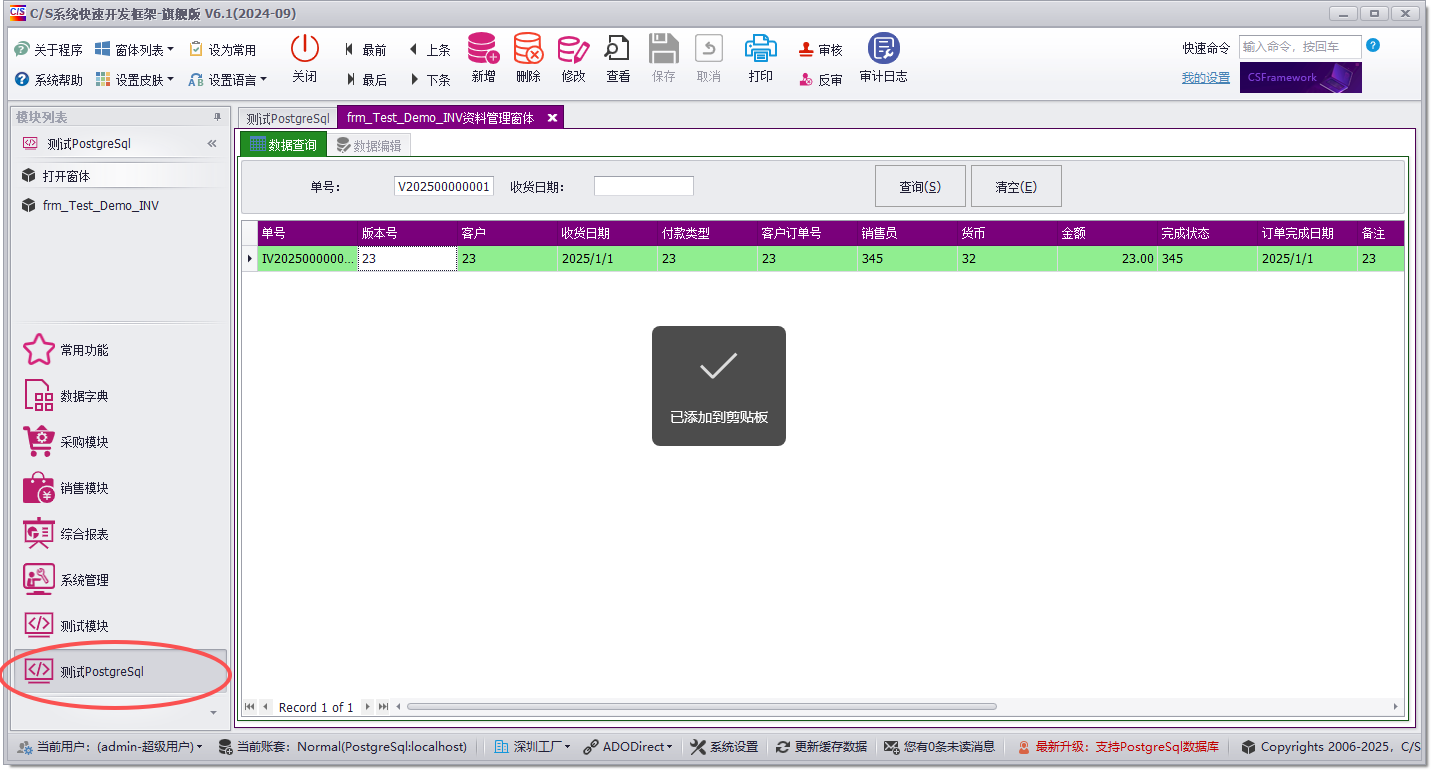Open the 查看 view icon

coord(617,58)
